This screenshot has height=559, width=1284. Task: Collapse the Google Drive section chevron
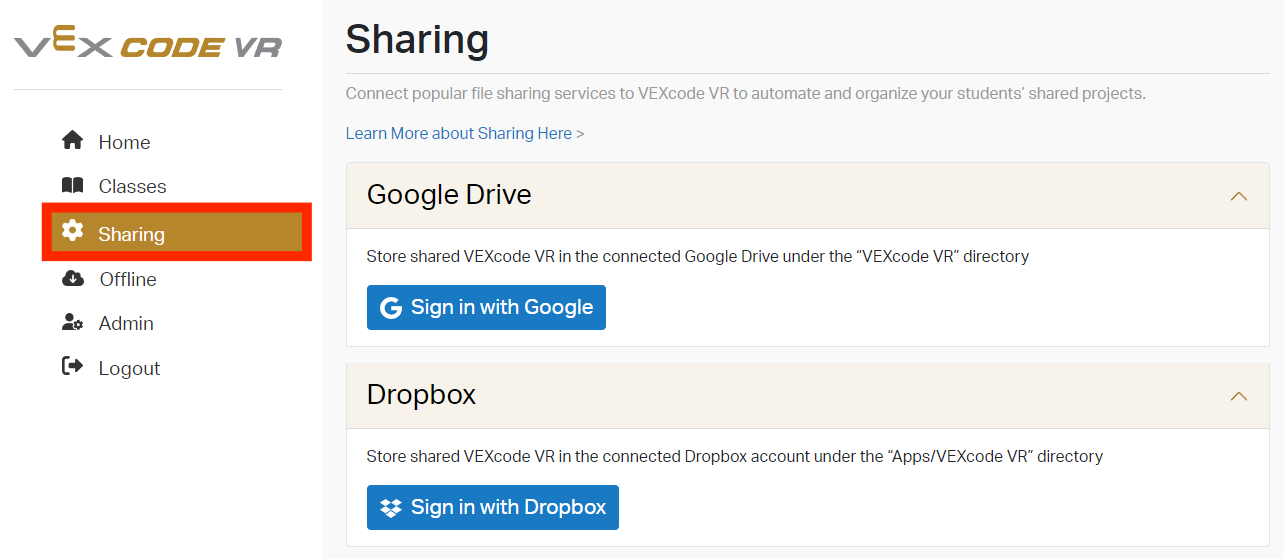1238,196
